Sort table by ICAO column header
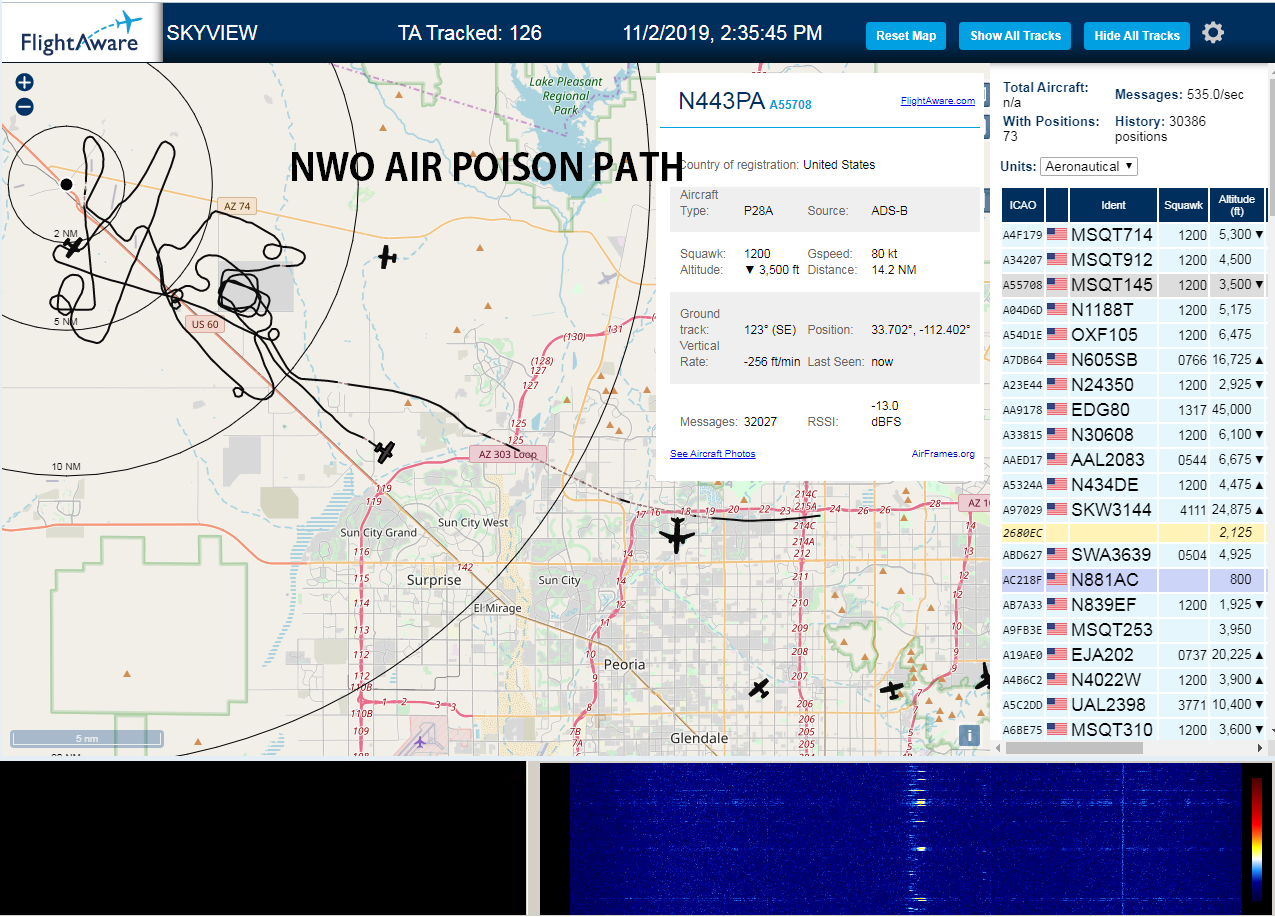This screenshot has width=1275, height=917. click(x=1023, y=205)
